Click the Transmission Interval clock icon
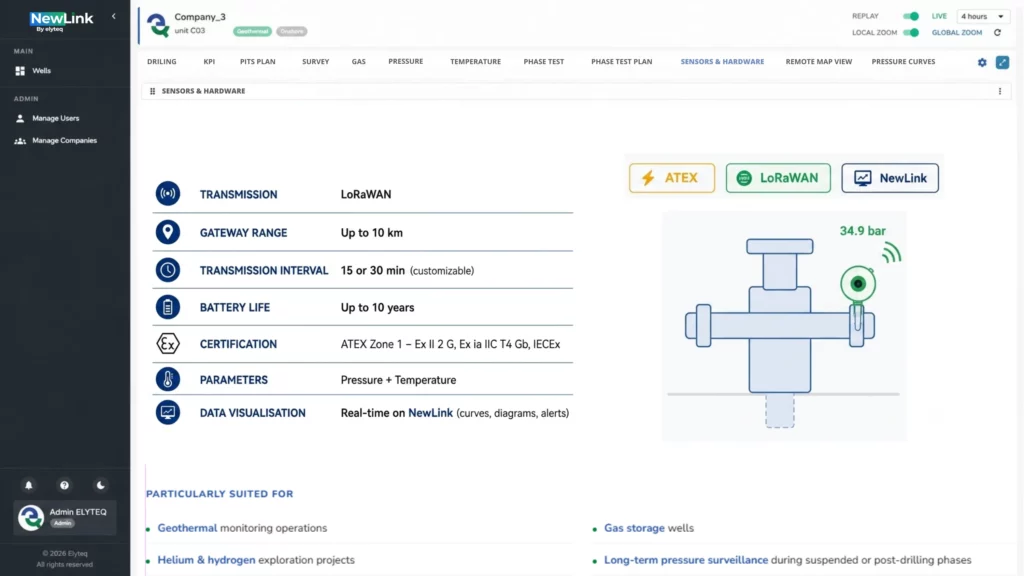The width and height of the screenshot is (1024, 576). pyautogui.click(x=168, y=270)
